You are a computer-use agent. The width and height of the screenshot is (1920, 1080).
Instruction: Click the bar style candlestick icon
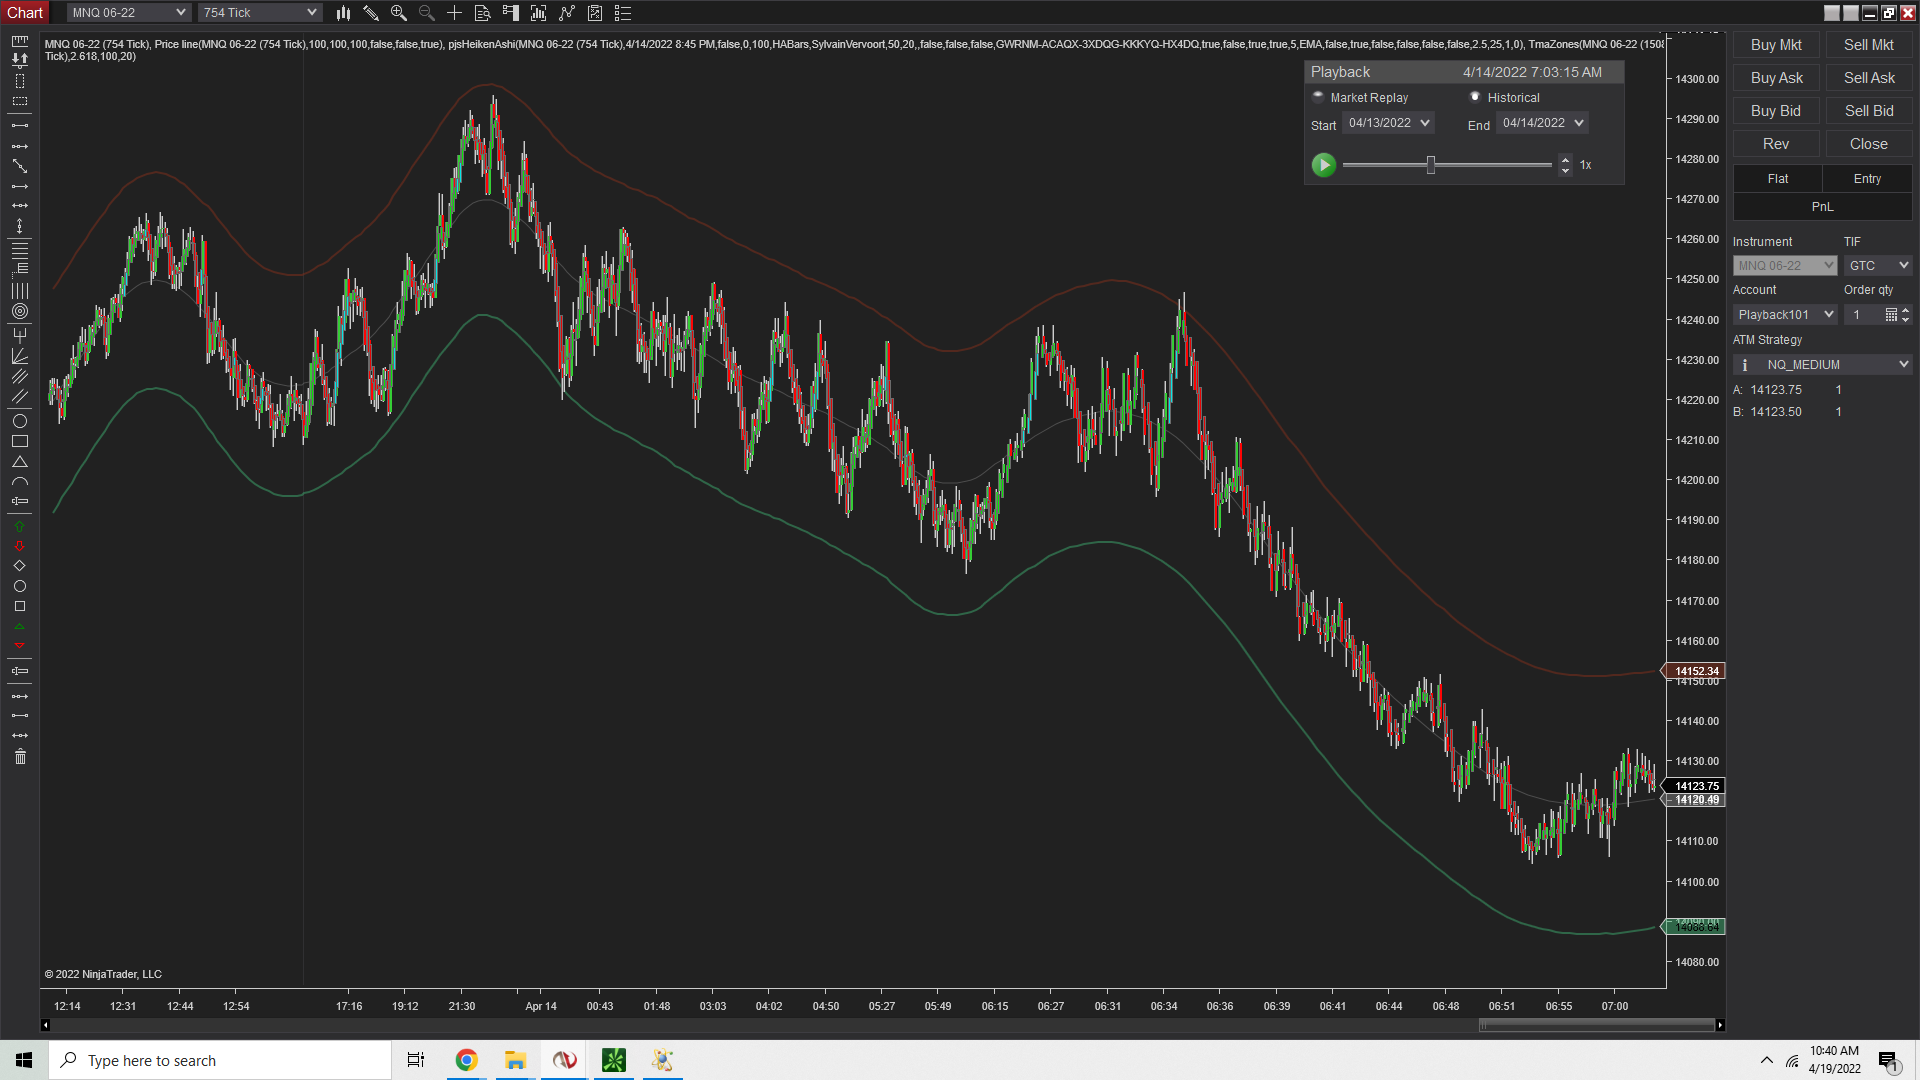(343, 13)
